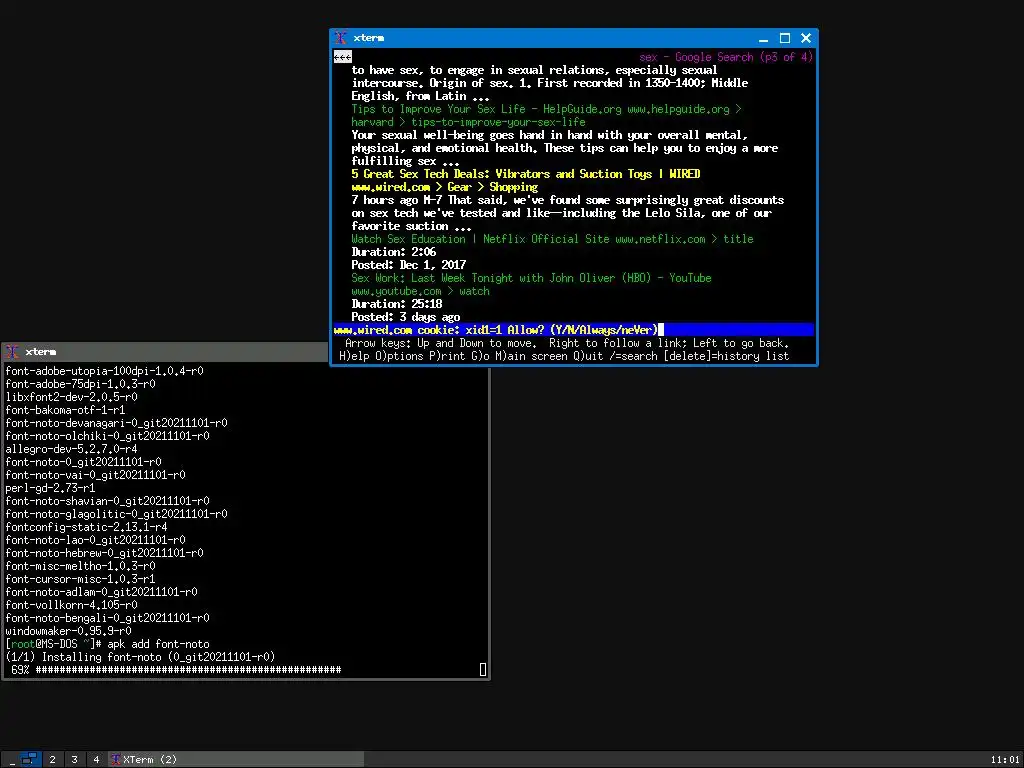Click the font-adobe-utopia-100dpi-1.0.4-r0 line
Image resolution: width=1024 pixels, height=768 pixels.
(104, 371)
